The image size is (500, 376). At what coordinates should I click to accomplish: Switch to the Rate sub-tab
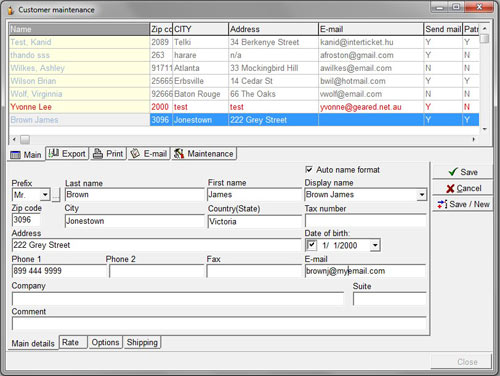tap(73, 342)
